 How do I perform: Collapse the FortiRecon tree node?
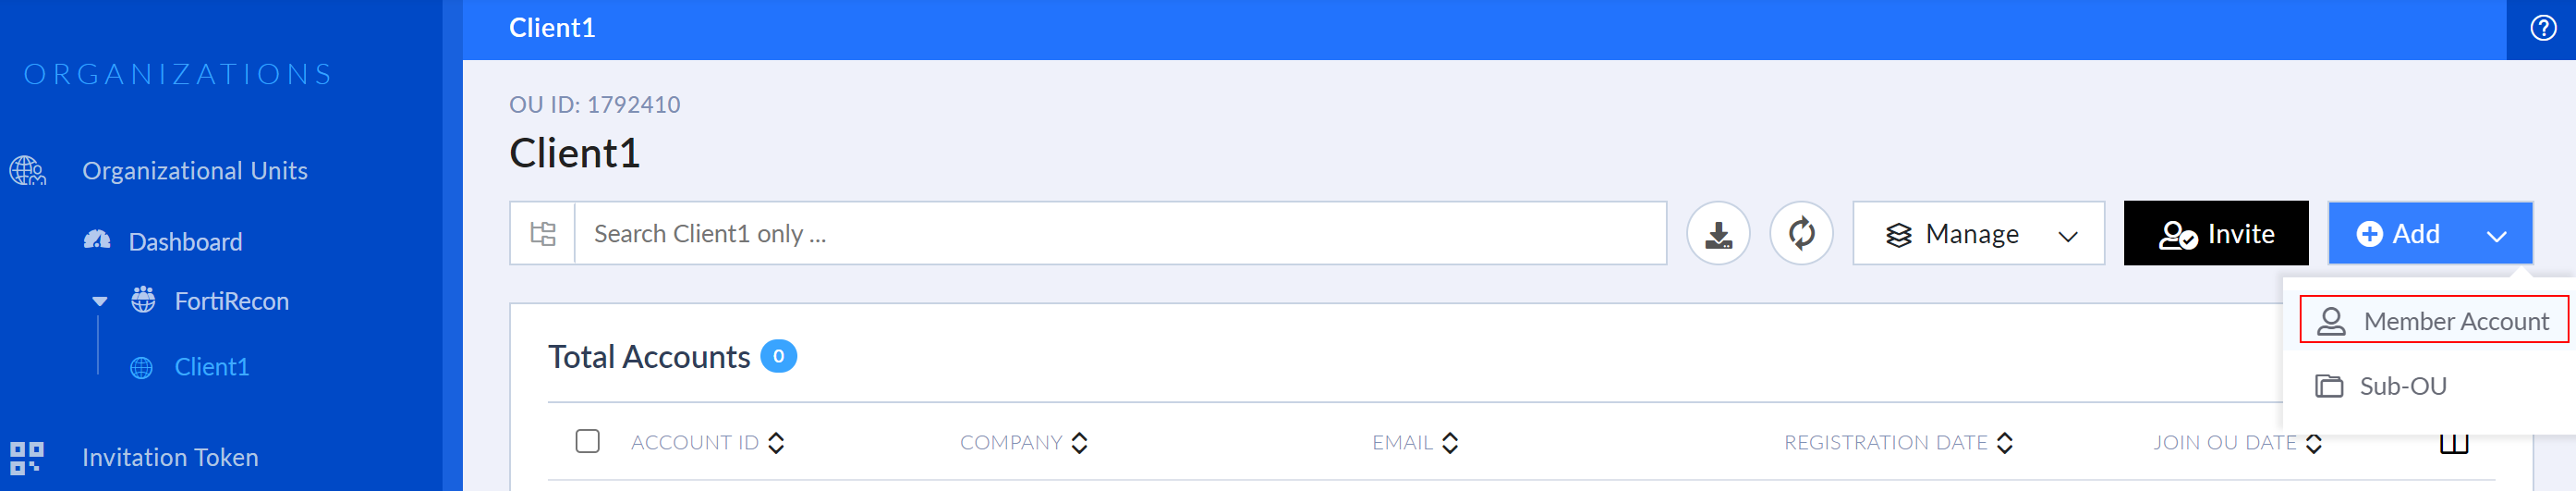[x=100, y=301]
